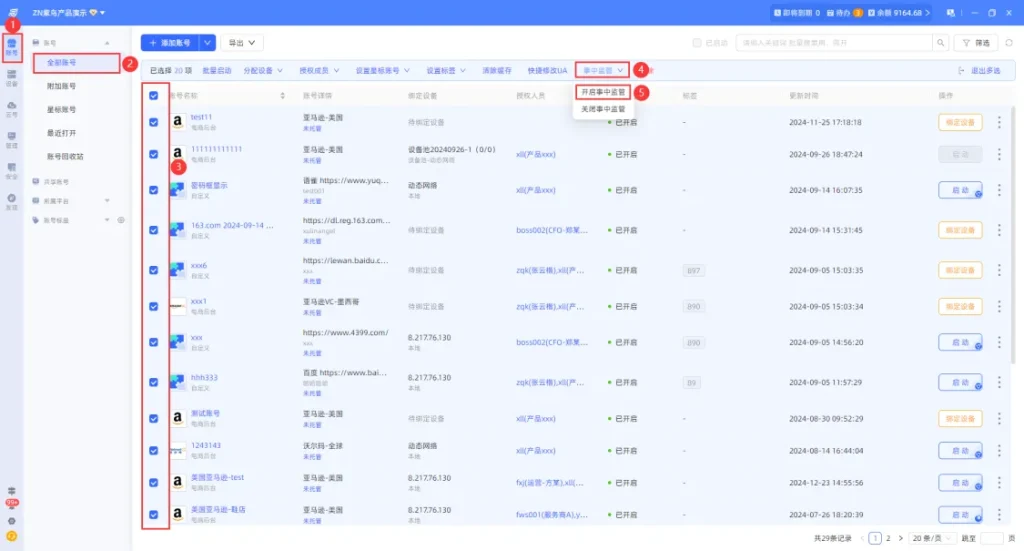1024x551 pixels.
Task: Open the 设备 (Devices) sidebar icon
Action: (x=11, y=79)
